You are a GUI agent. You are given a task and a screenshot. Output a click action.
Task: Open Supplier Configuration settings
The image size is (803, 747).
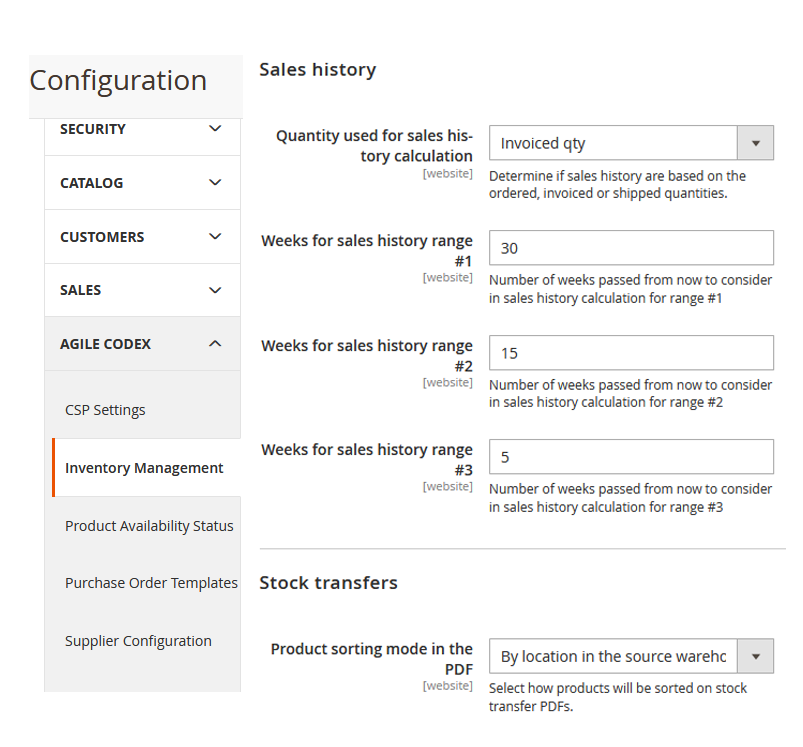tap(138, 641)
